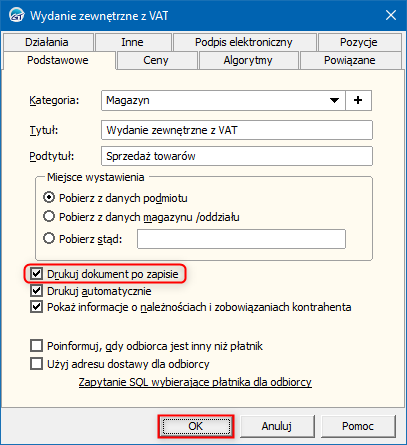Open the Algorytmy tab

pos(248,60)
